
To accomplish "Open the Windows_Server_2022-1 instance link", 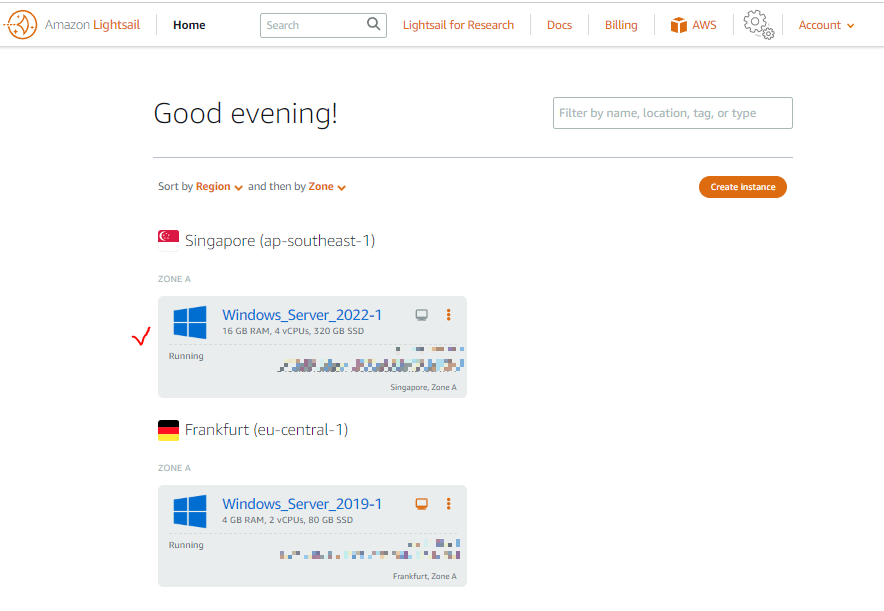I will [x=302, y=315].
